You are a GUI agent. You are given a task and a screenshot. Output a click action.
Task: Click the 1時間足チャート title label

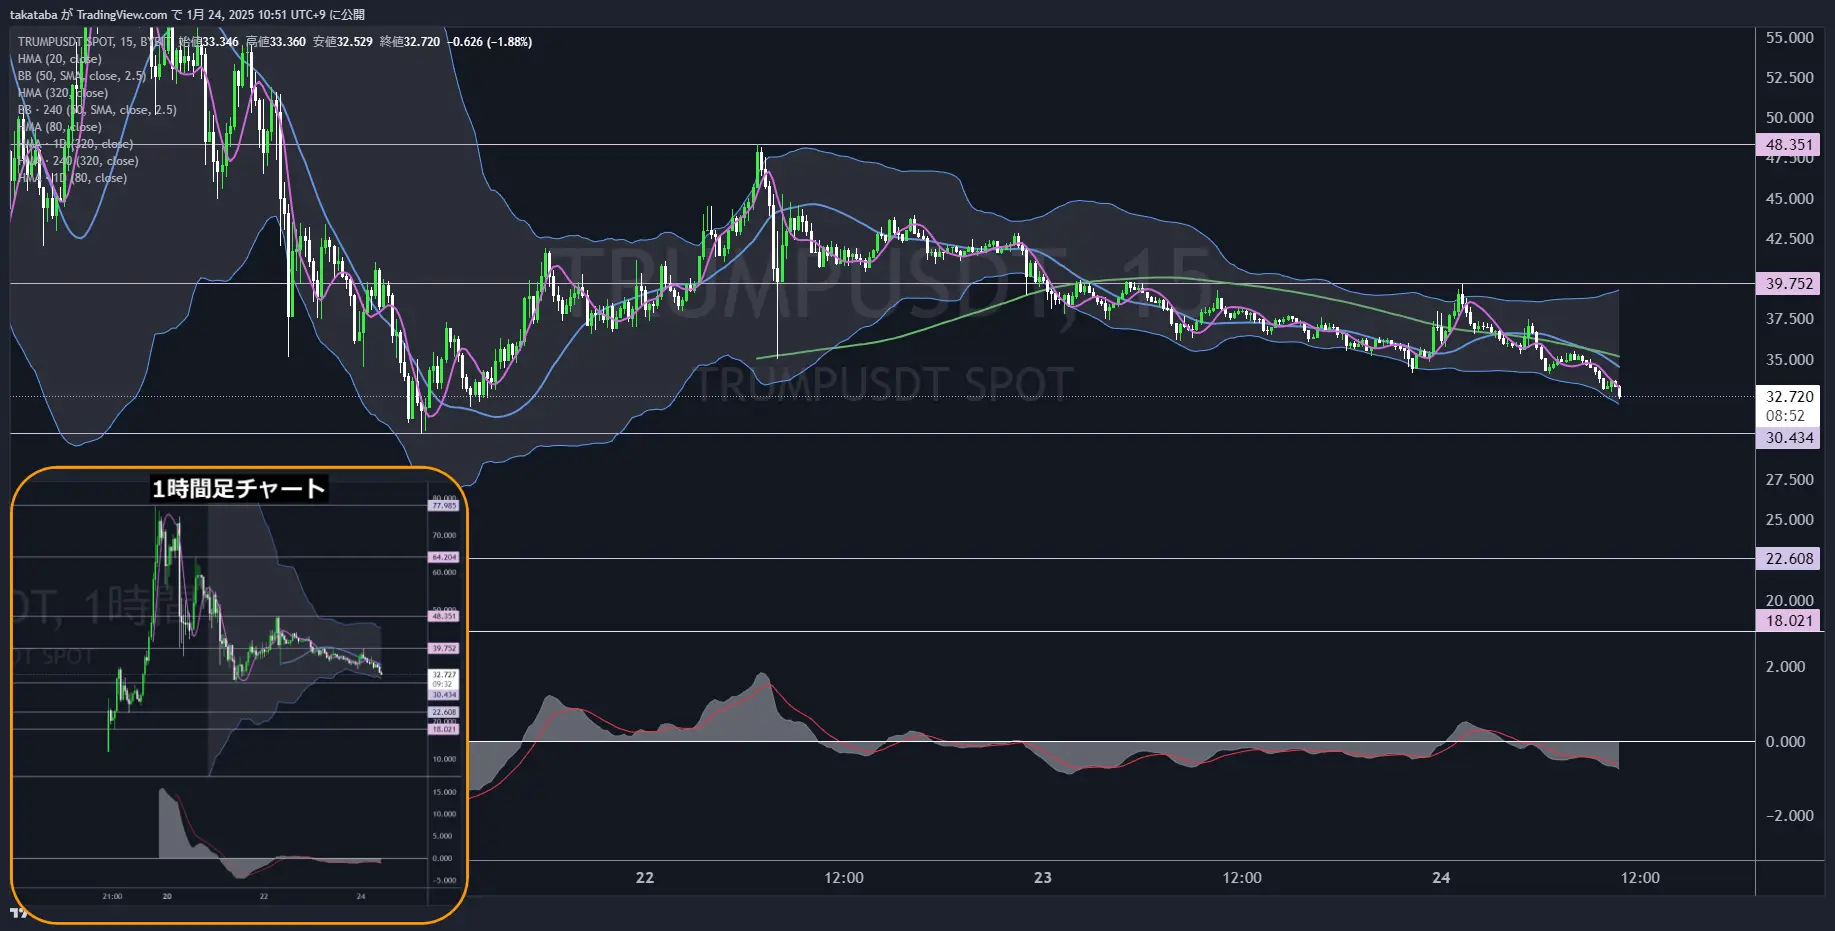tap(238, 488)
